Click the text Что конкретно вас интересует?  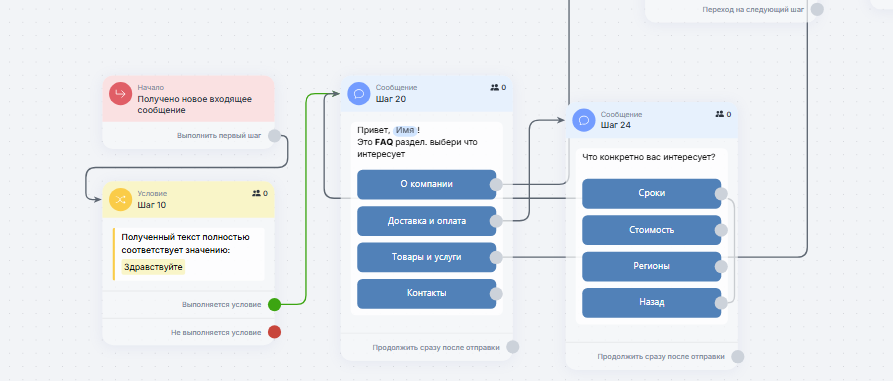click(x=649, y=158)
